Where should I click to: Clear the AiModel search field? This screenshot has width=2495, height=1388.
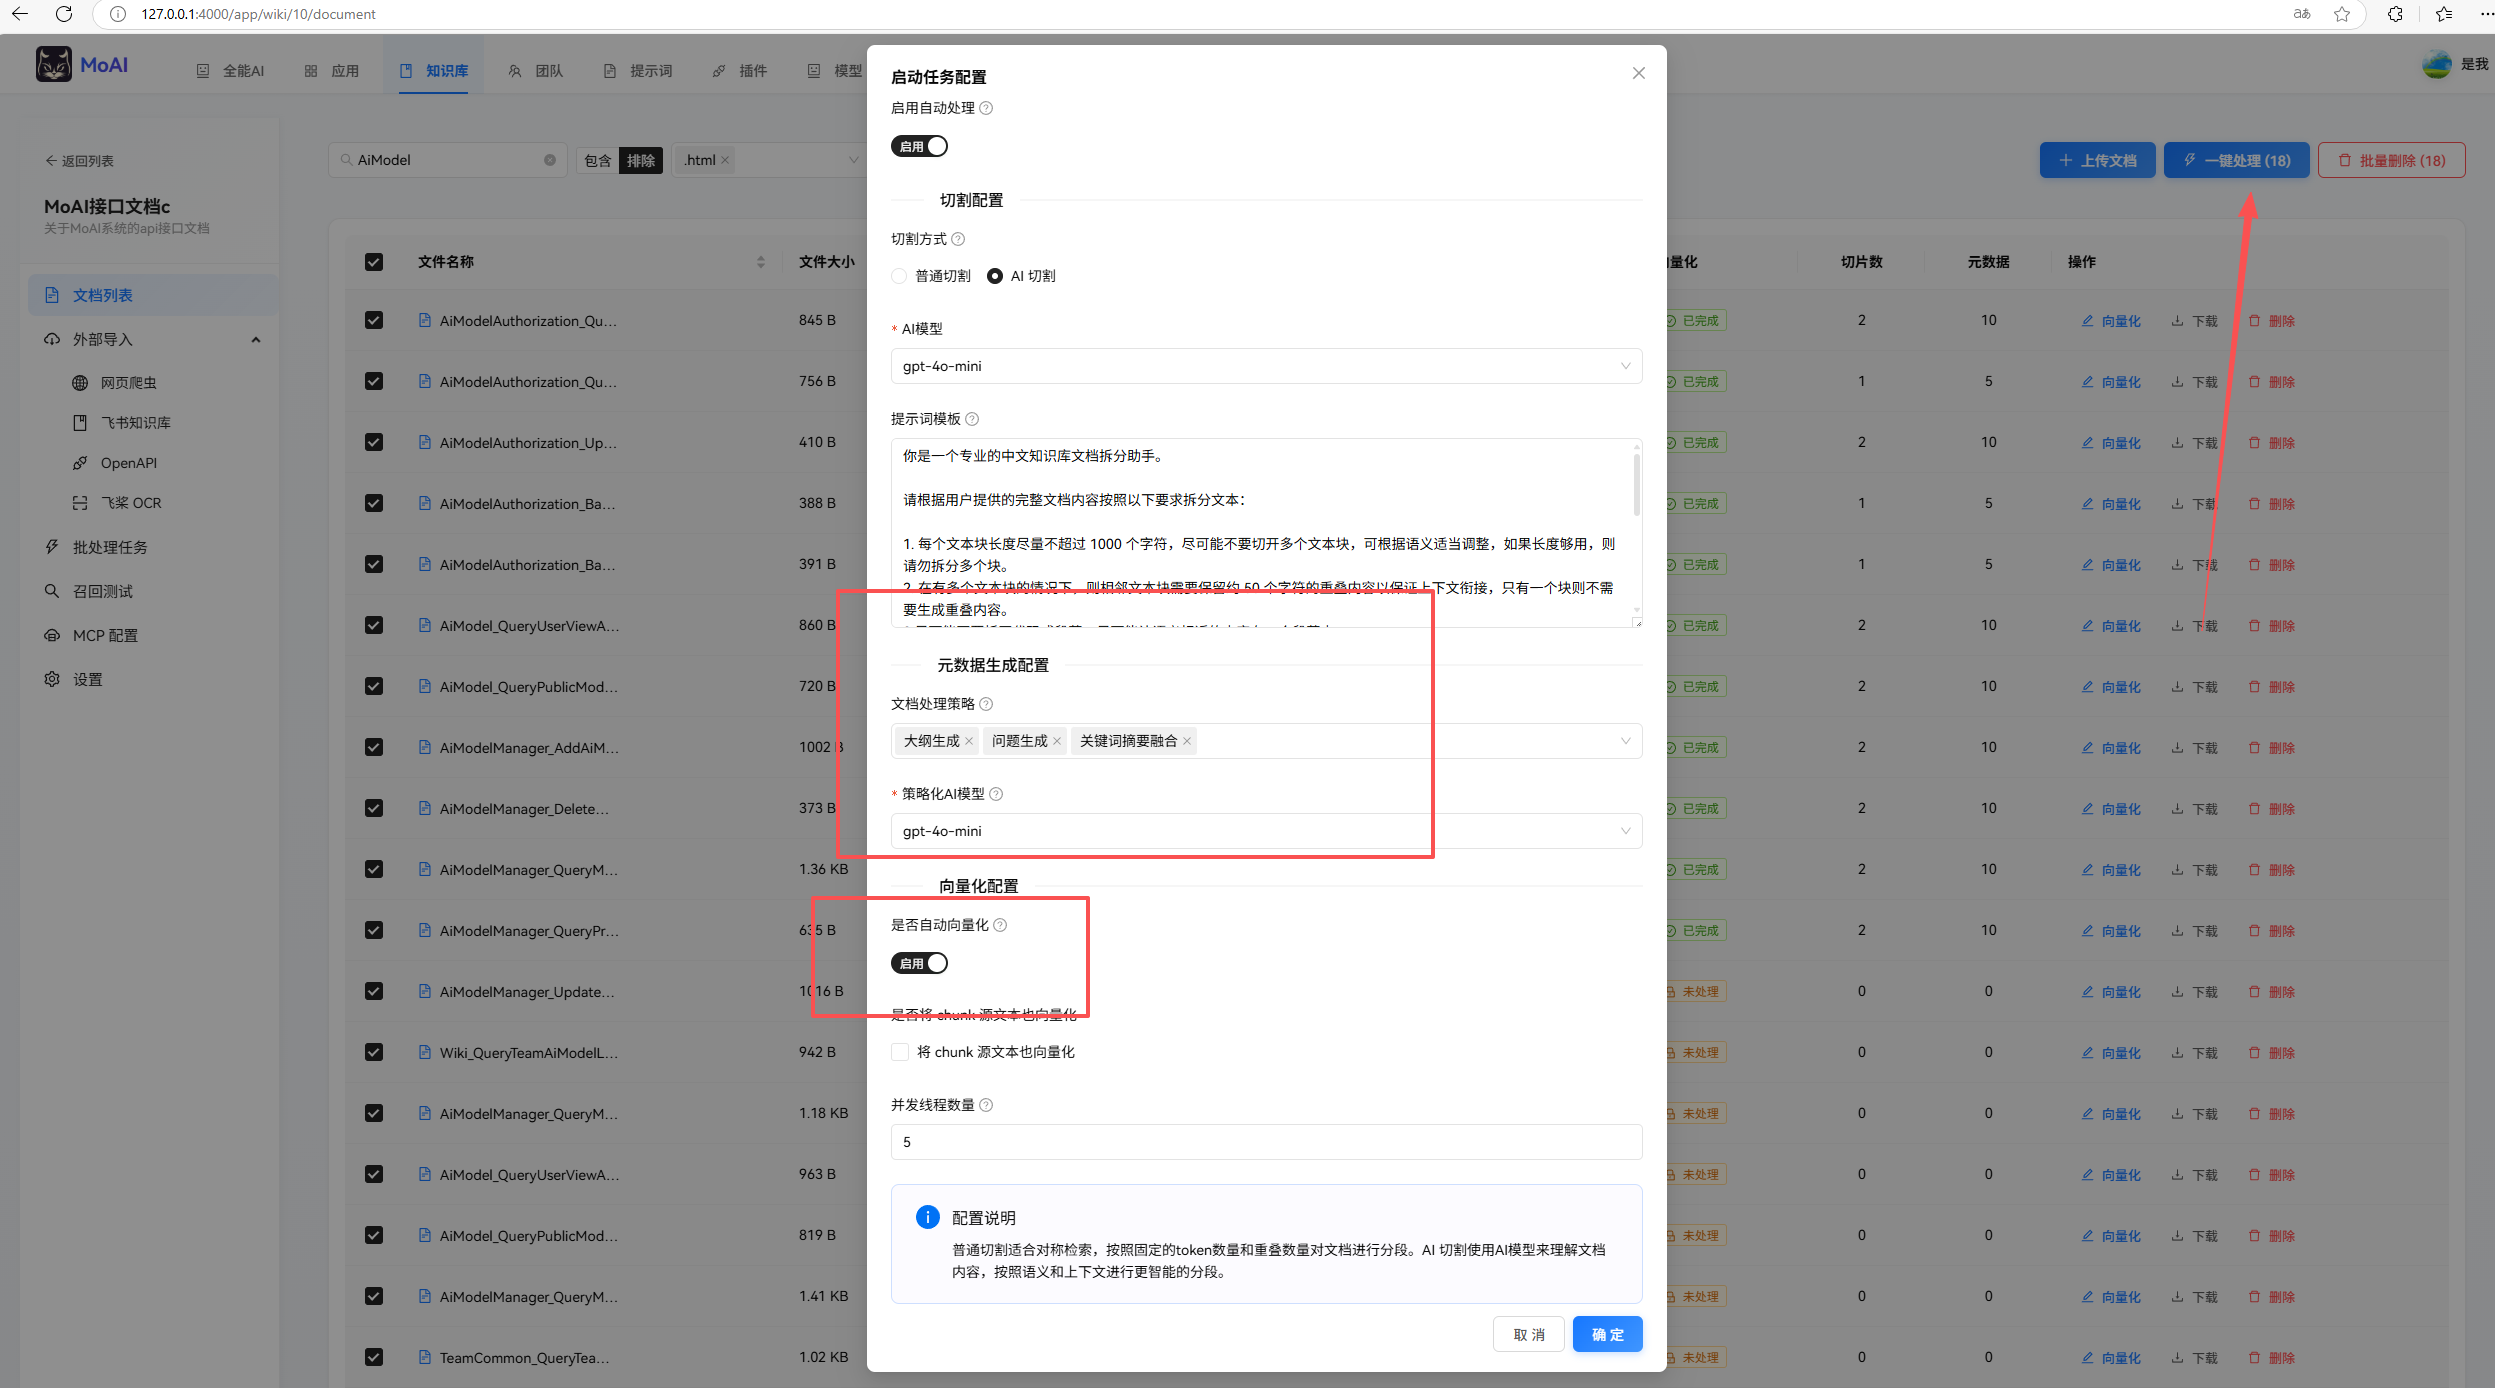(x=550, y=160)
